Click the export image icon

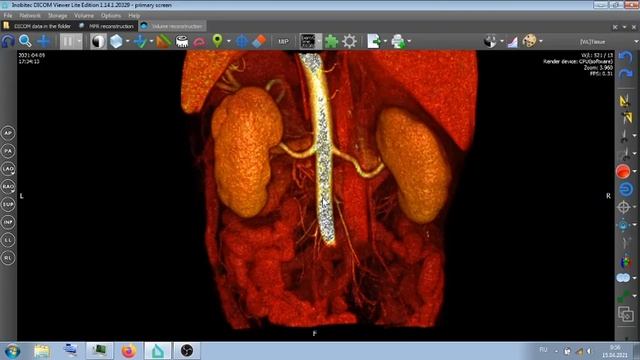pos(374,41)
